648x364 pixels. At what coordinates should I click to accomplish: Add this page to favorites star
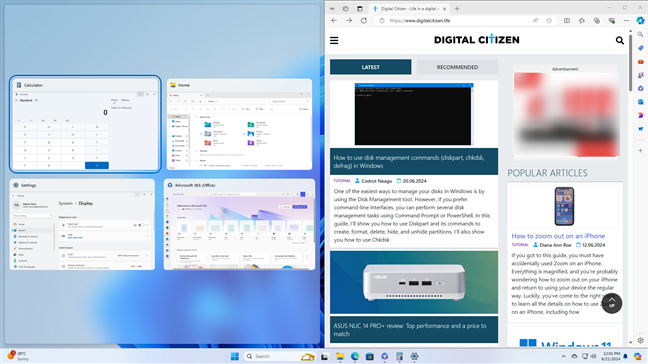(549, 21)
